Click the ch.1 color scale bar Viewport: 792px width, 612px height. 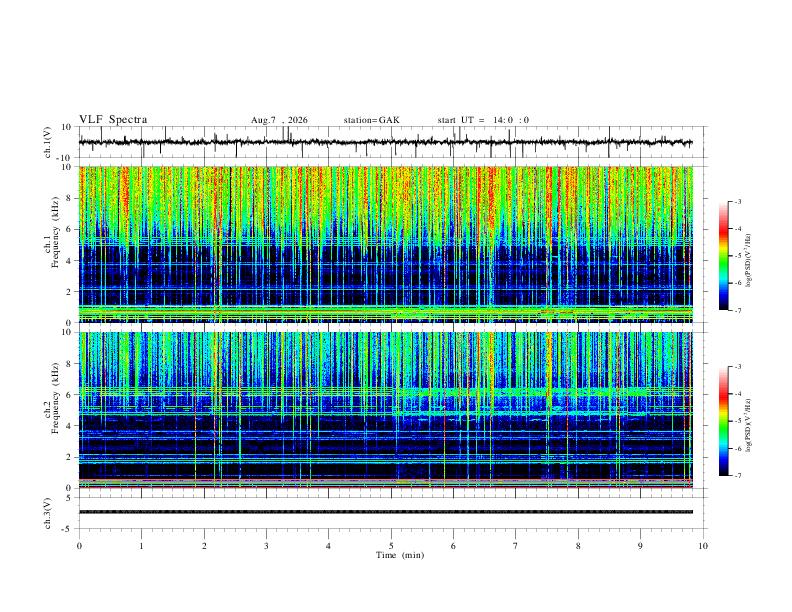point(723,256)
